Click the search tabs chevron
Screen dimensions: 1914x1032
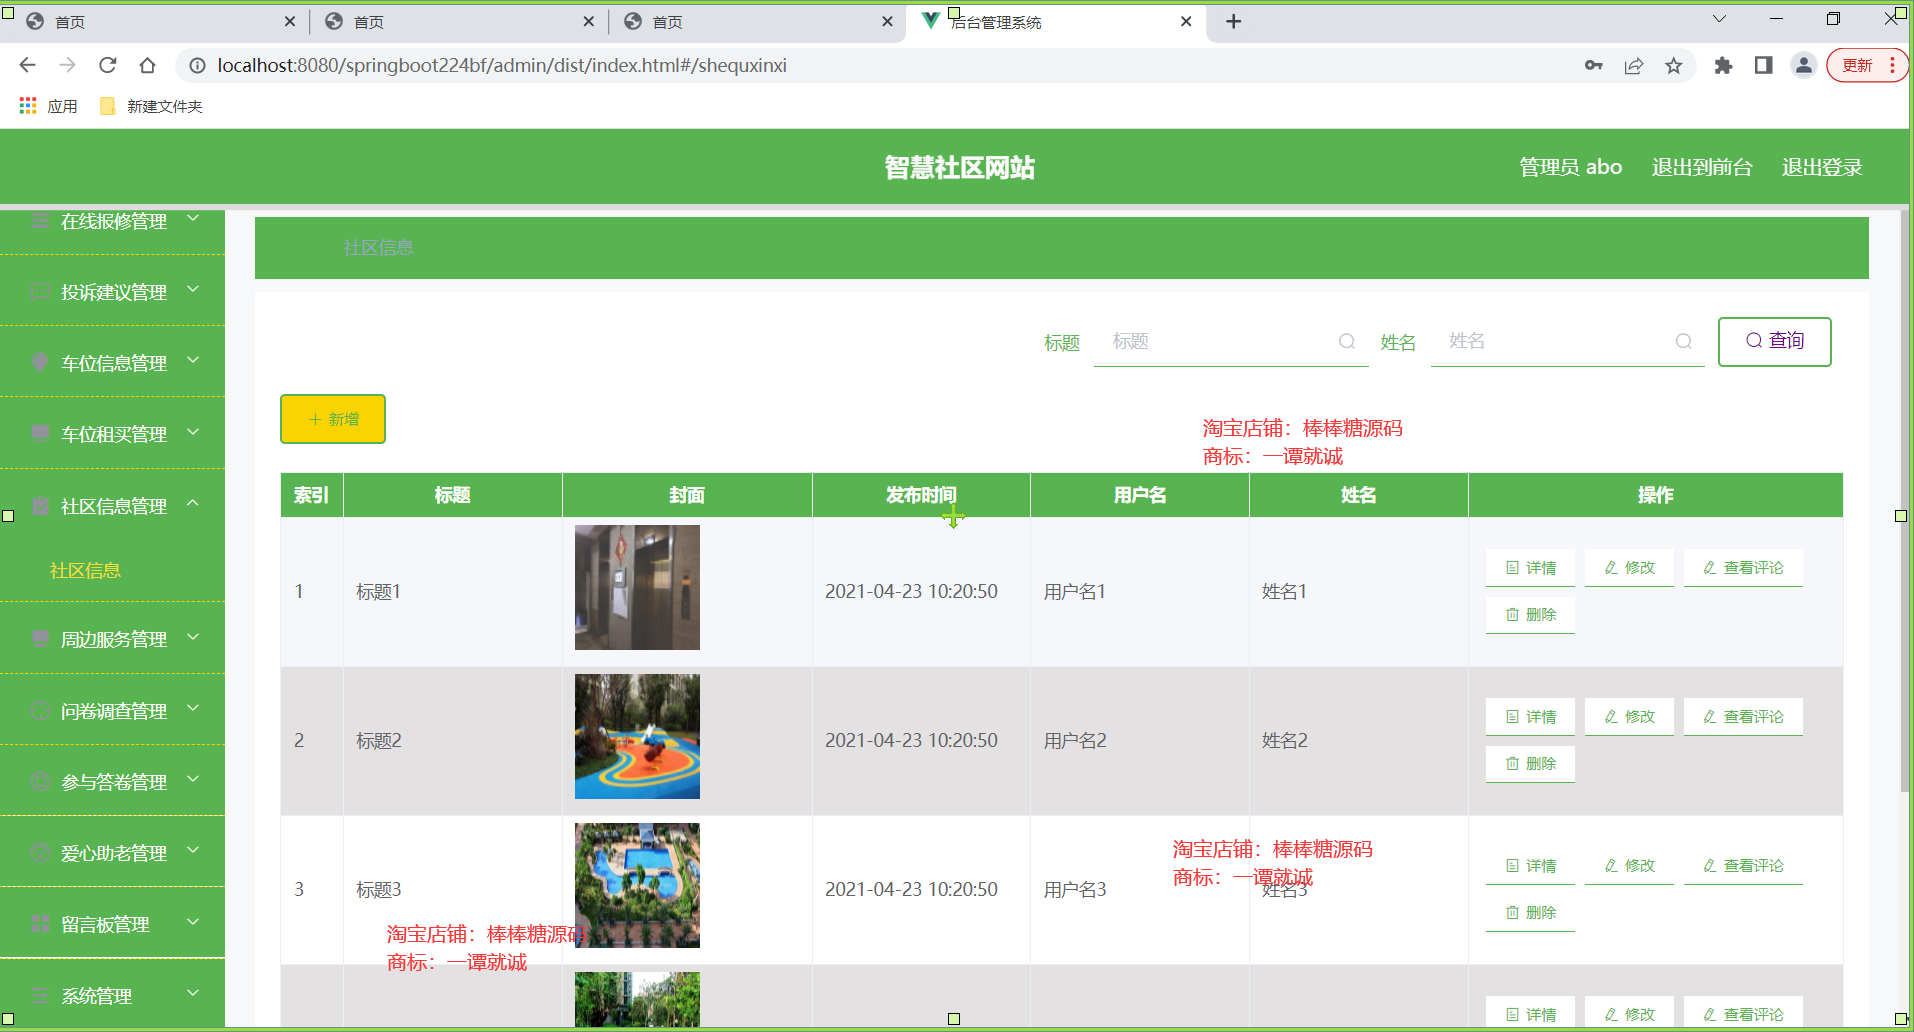(x=1719, y=19)
